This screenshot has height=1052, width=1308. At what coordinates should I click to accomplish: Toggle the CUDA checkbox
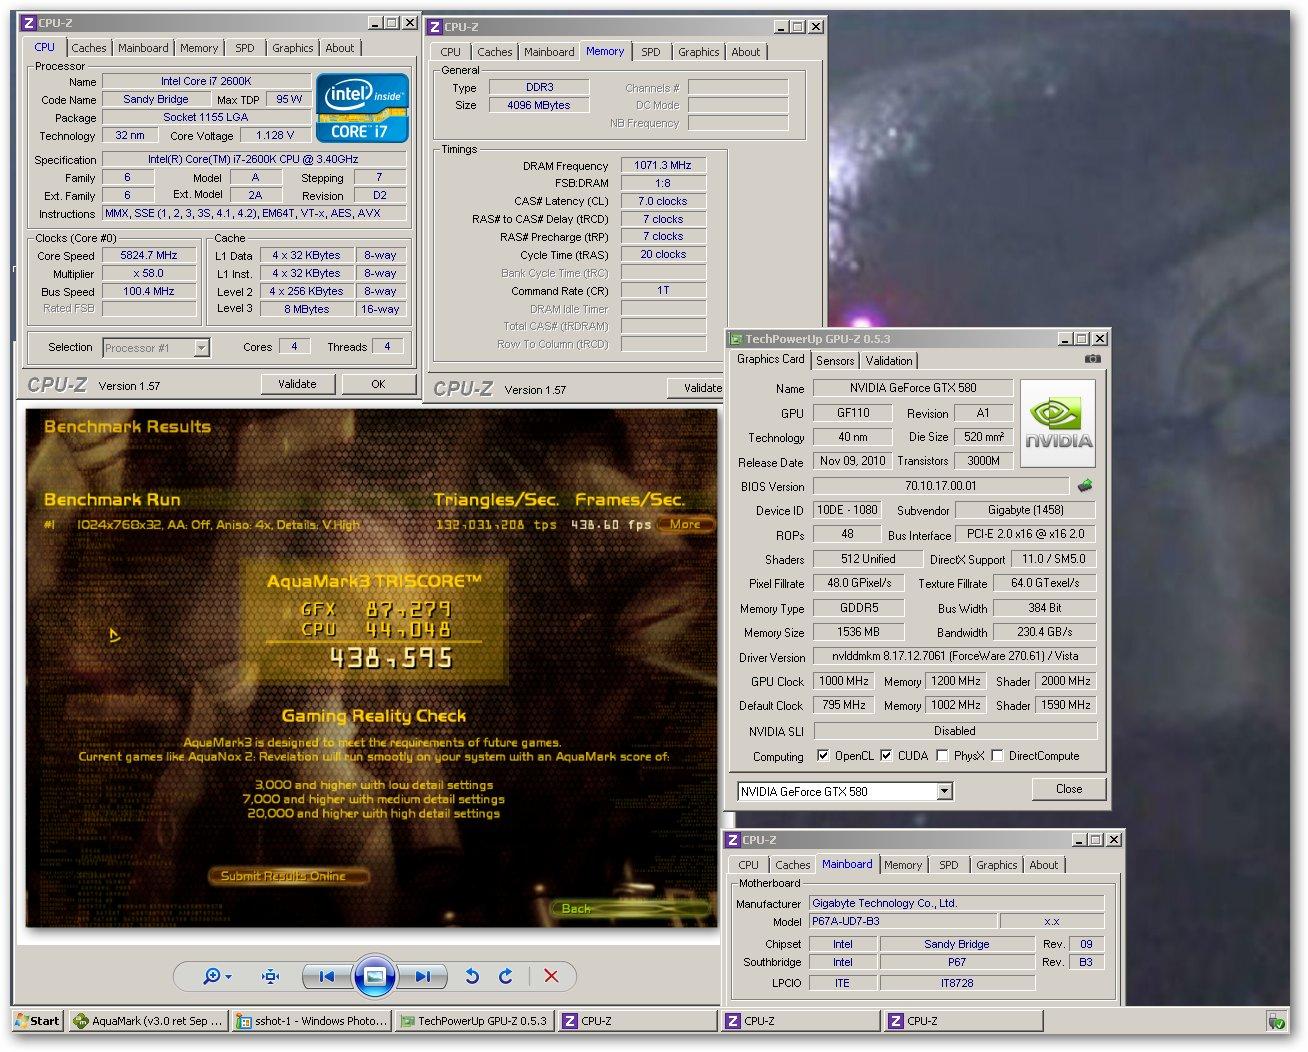click(x=886, y=756)
